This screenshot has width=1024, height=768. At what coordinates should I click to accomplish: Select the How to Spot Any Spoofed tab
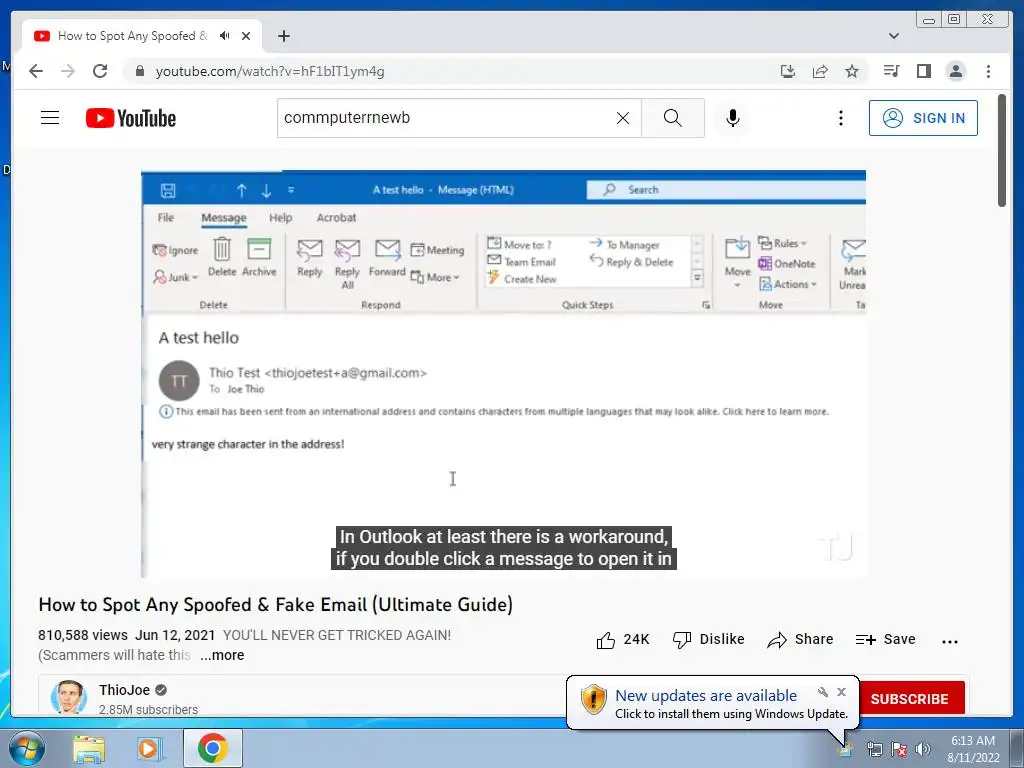(x=142, y=36)
